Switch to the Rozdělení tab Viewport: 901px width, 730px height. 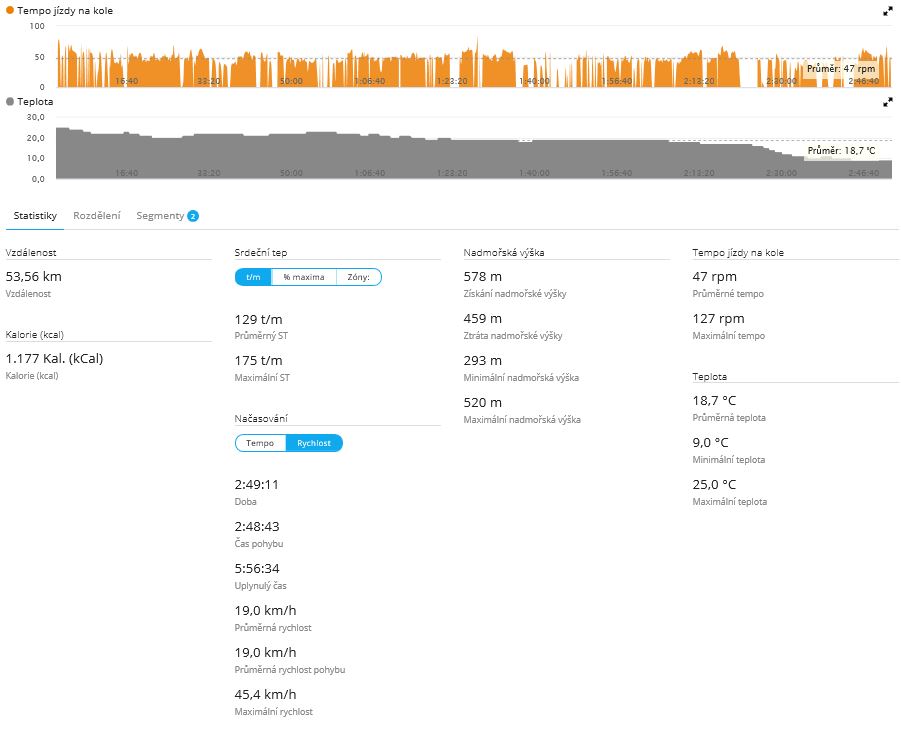pyautogui.click(x=97, y=215)
